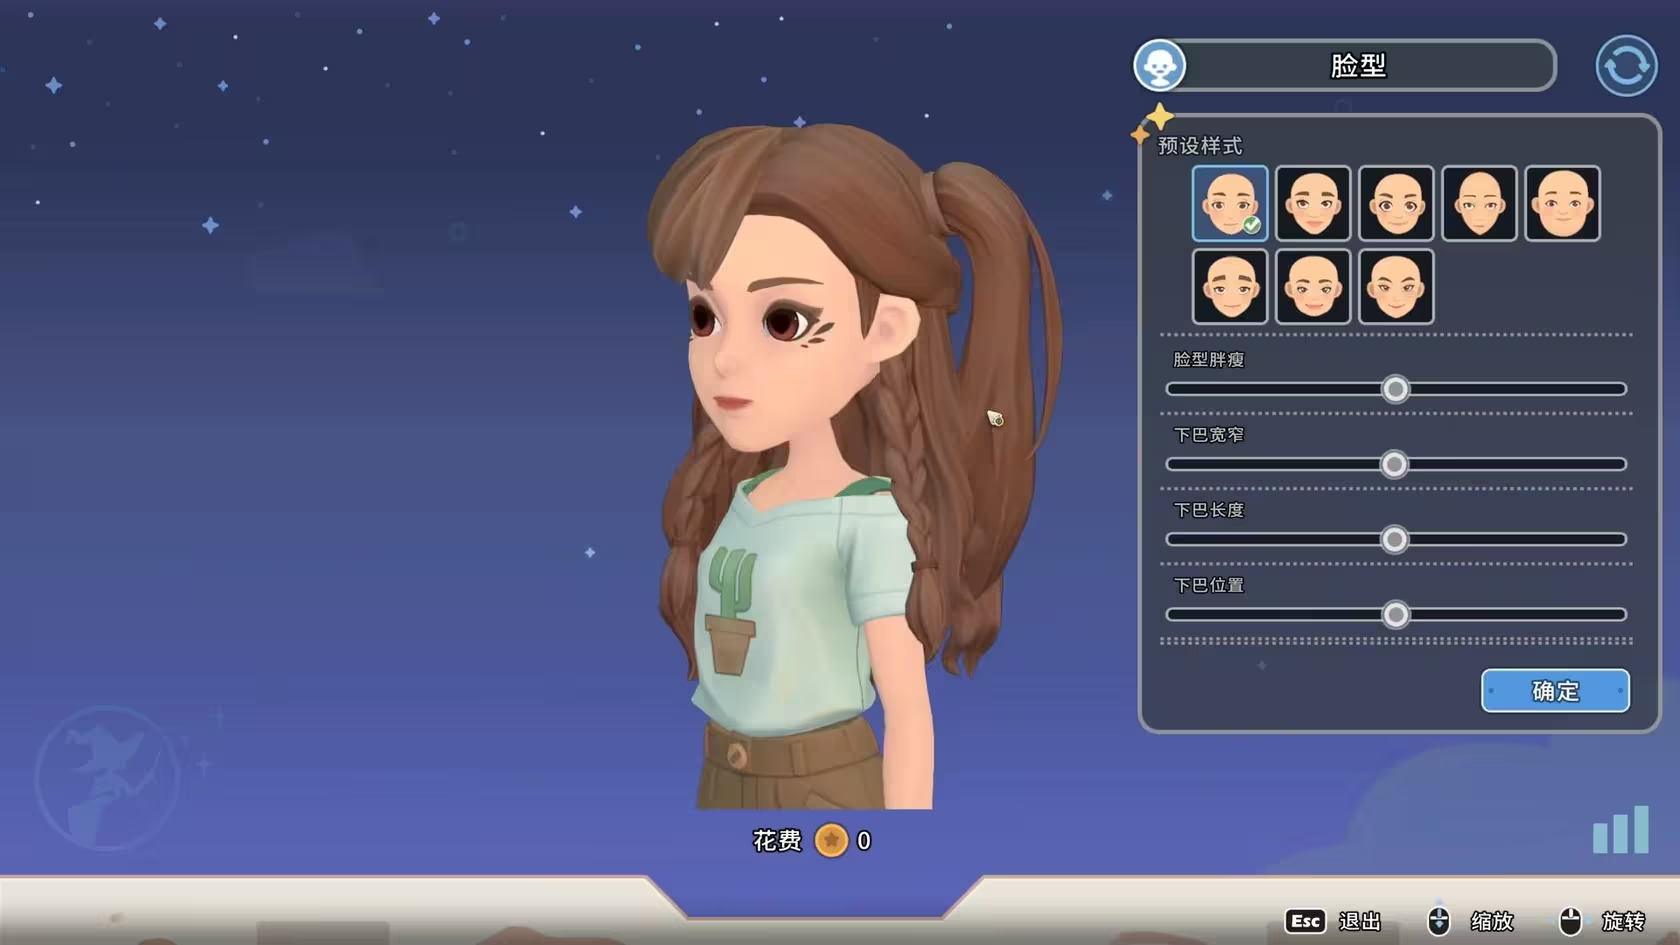This screenshot has width=1680, height=945.
Task: Click the face icon beside the 脸型 title
Action: click(x=1159, y=66)
